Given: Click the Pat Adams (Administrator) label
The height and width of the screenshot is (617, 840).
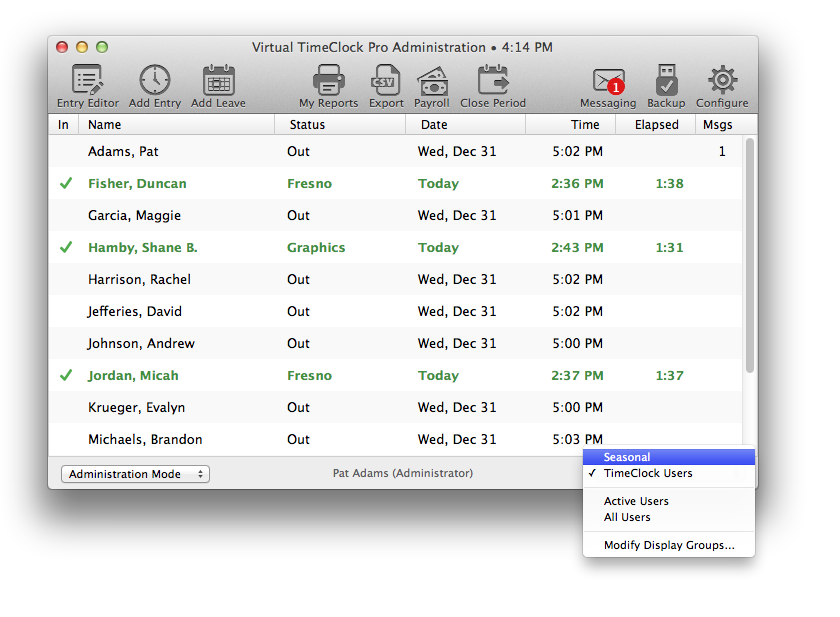Looking at the screenshot, I should click(403, 473).
